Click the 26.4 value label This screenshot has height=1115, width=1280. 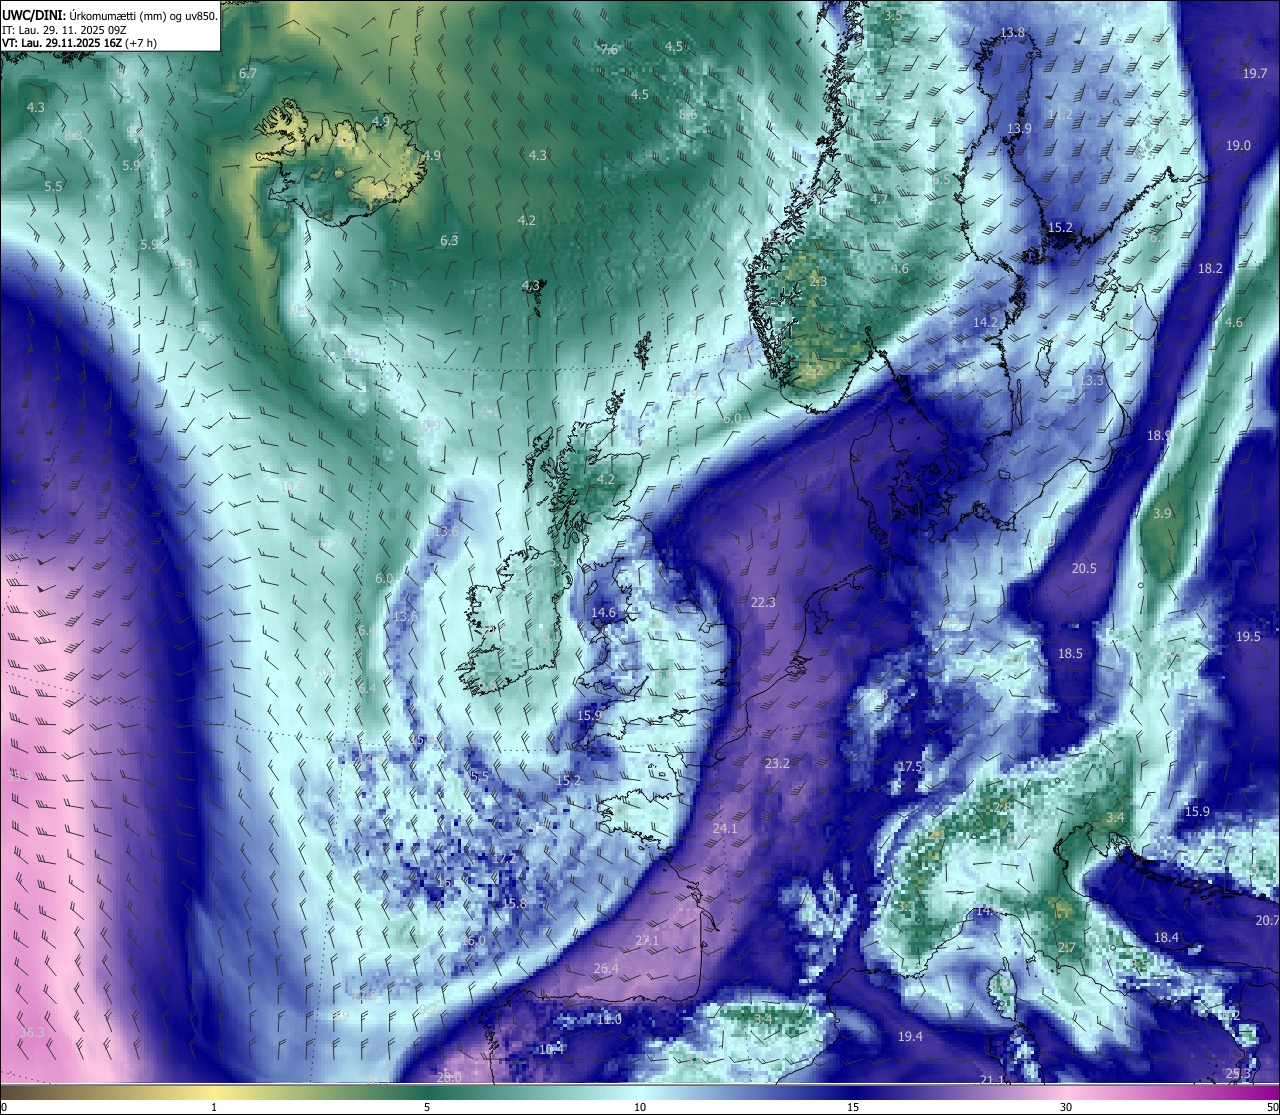click(x=606, y=968)
